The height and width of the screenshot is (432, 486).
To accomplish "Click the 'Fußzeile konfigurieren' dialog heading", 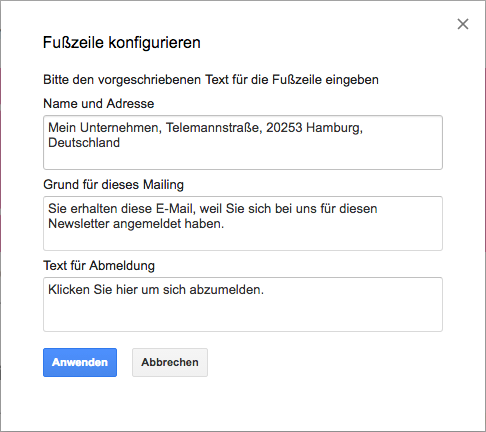I will pyautogui.click(x=122, y=43).
